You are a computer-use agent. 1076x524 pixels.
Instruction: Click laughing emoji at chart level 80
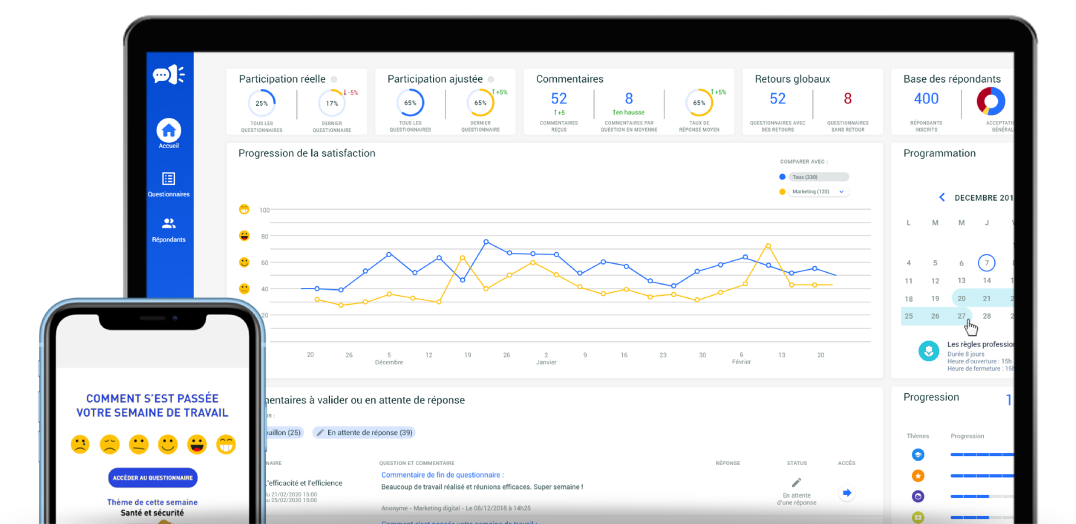point(244,236)
